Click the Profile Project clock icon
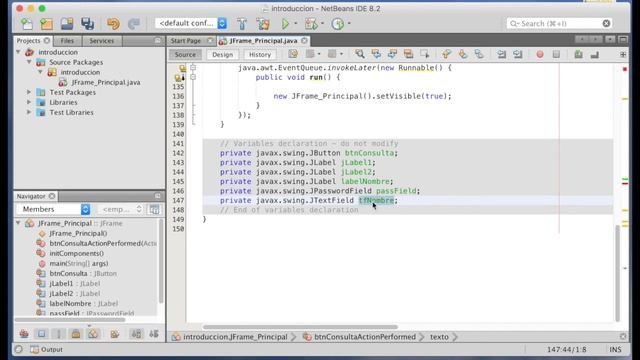This screenshot has height=360, width=640. tap(338, 24)
